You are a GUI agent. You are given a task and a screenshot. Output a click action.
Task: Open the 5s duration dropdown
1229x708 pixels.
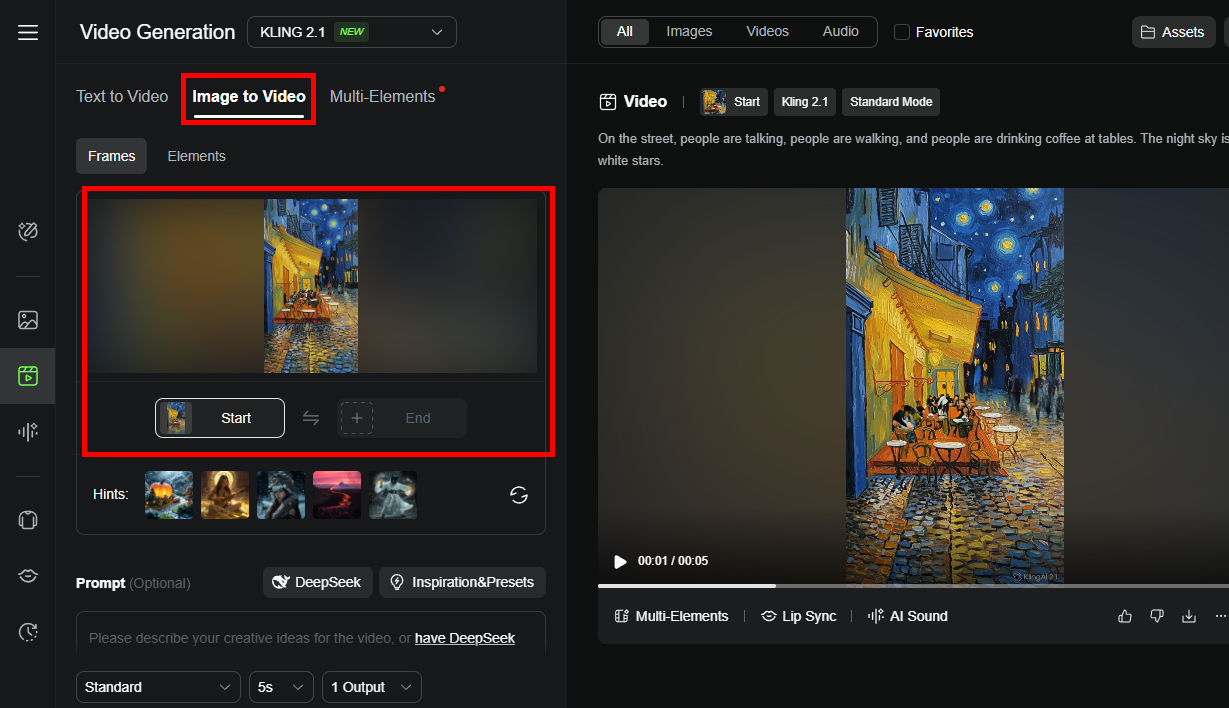281,687
